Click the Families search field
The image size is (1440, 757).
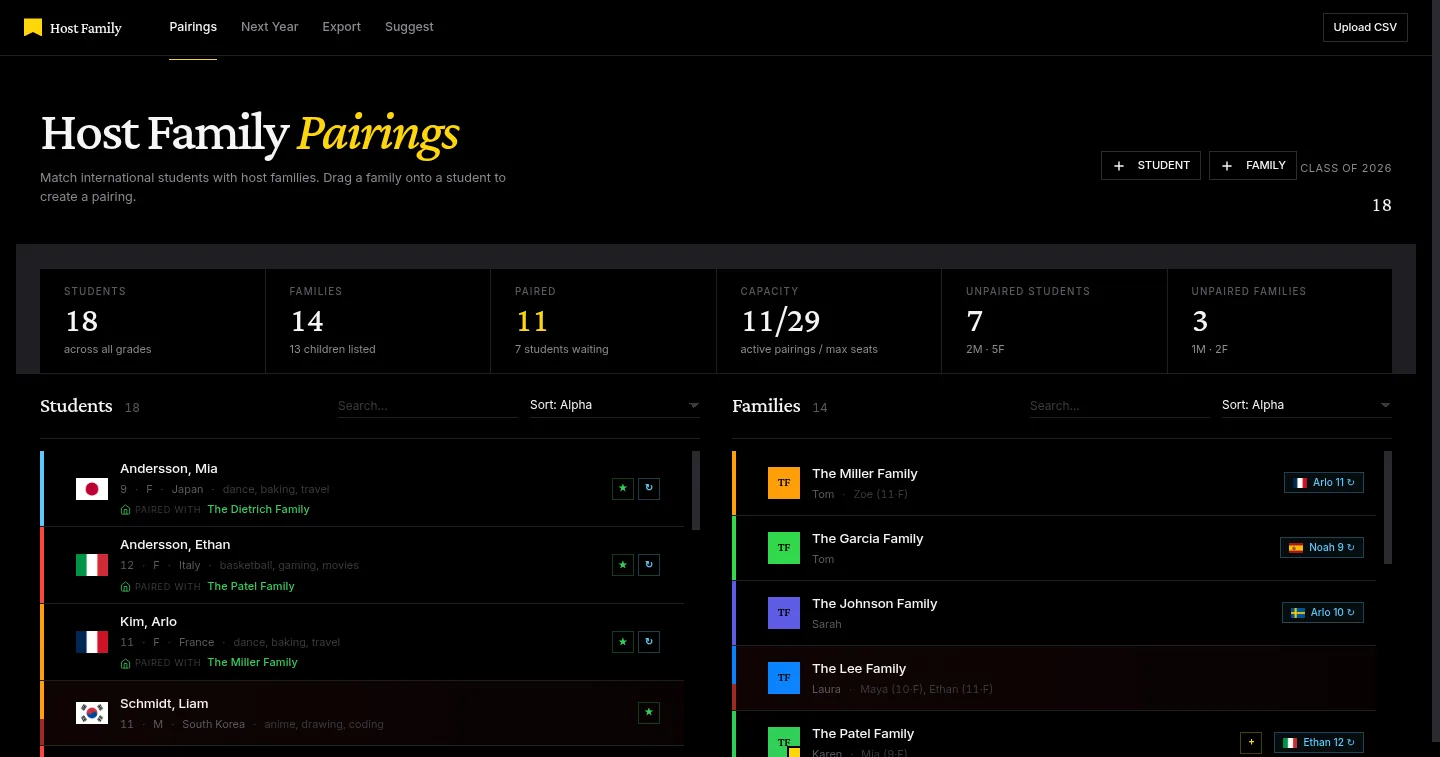(x=1119, y=406)
